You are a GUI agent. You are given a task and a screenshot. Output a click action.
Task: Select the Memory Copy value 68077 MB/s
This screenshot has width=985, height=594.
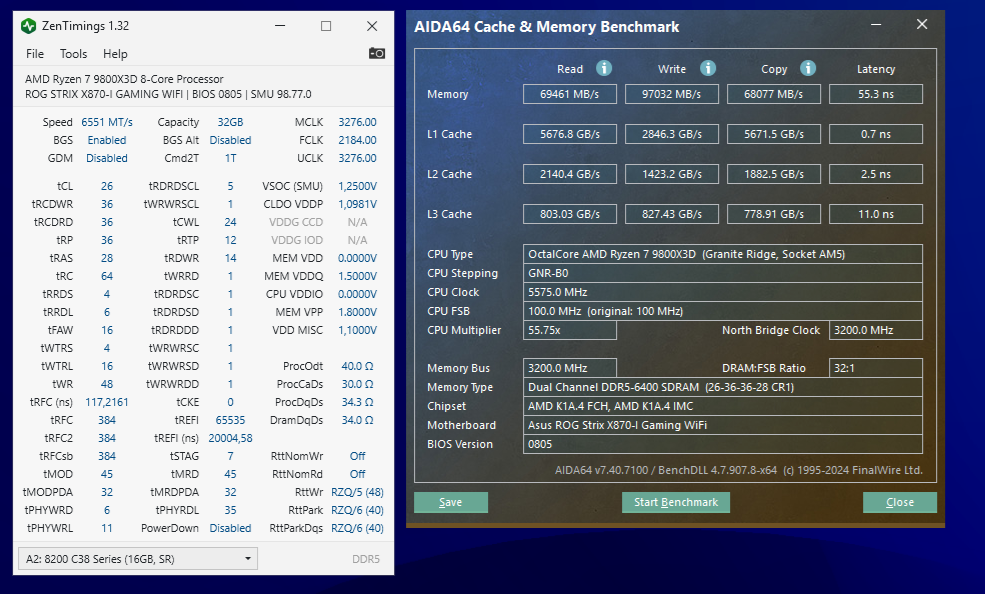pos(773,94)
